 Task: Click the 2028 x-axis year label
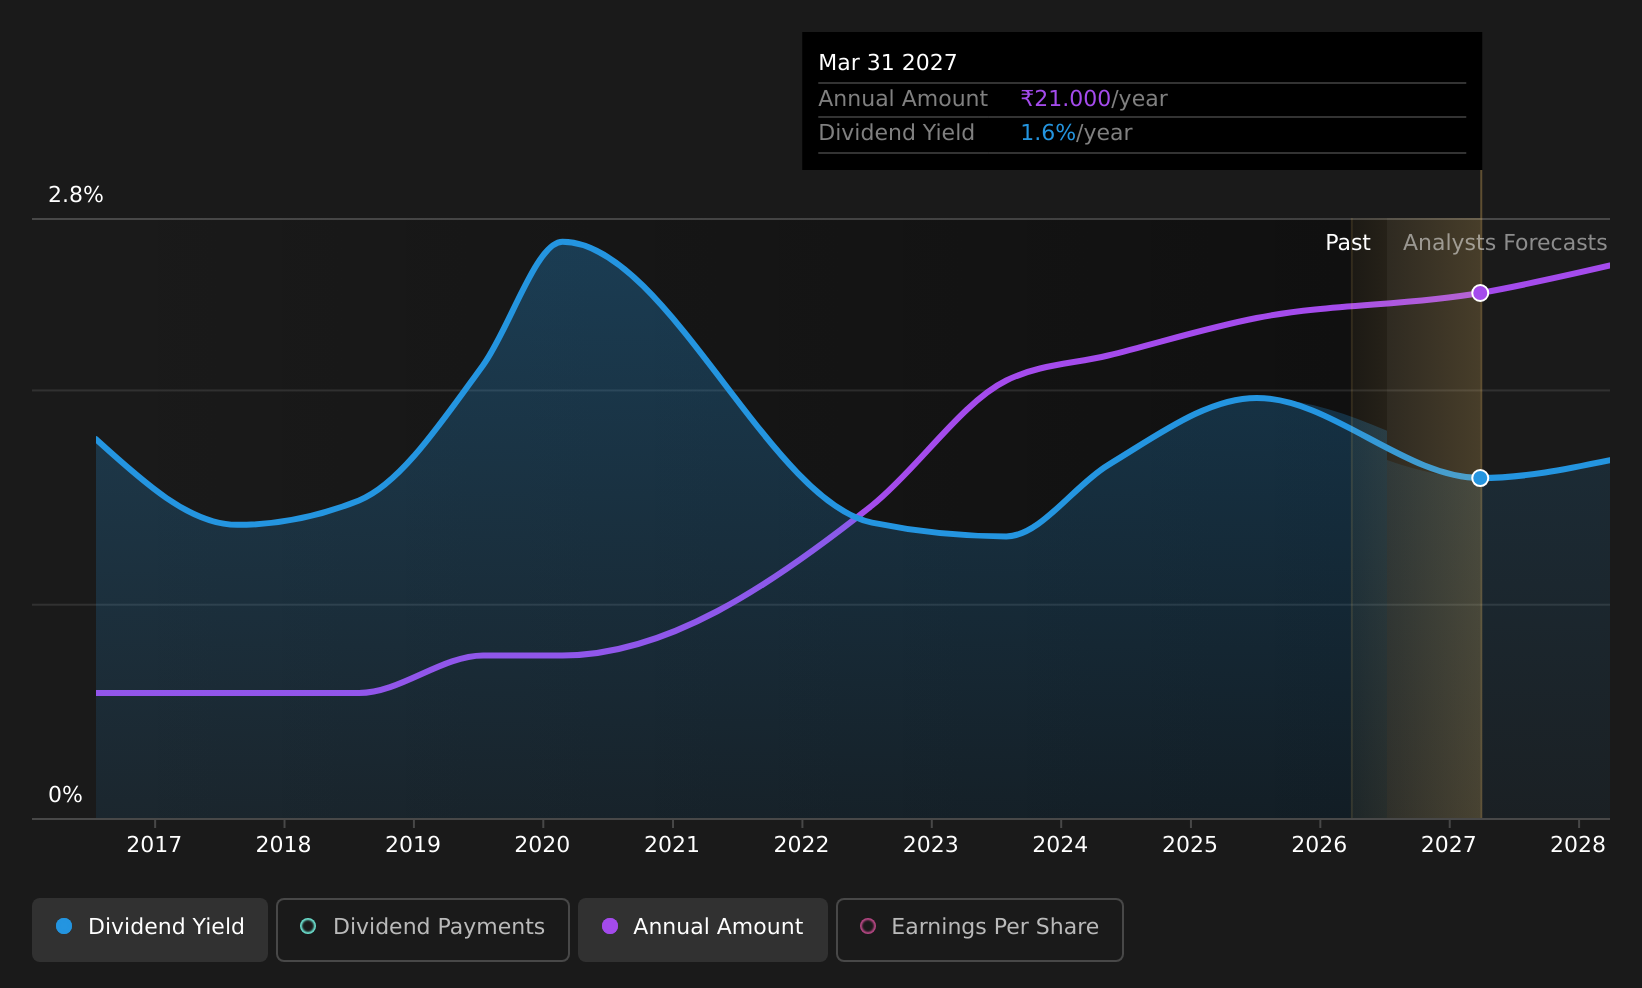1578,845
